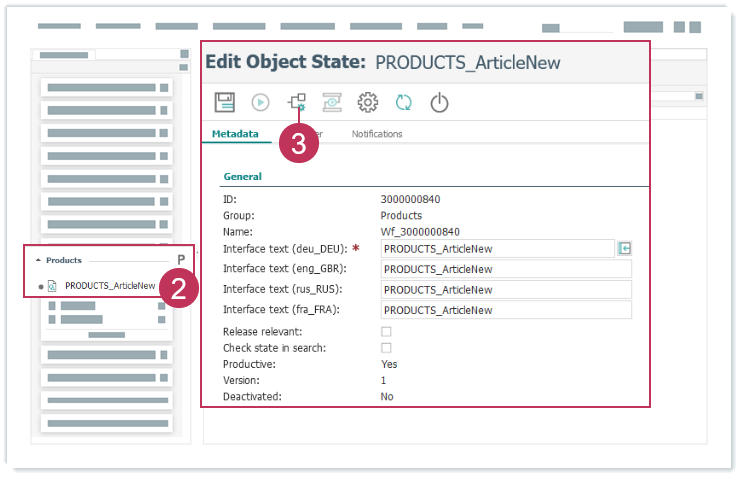
Task: Open the workflow designer diagram icon
Action: [x=296, y=101]
